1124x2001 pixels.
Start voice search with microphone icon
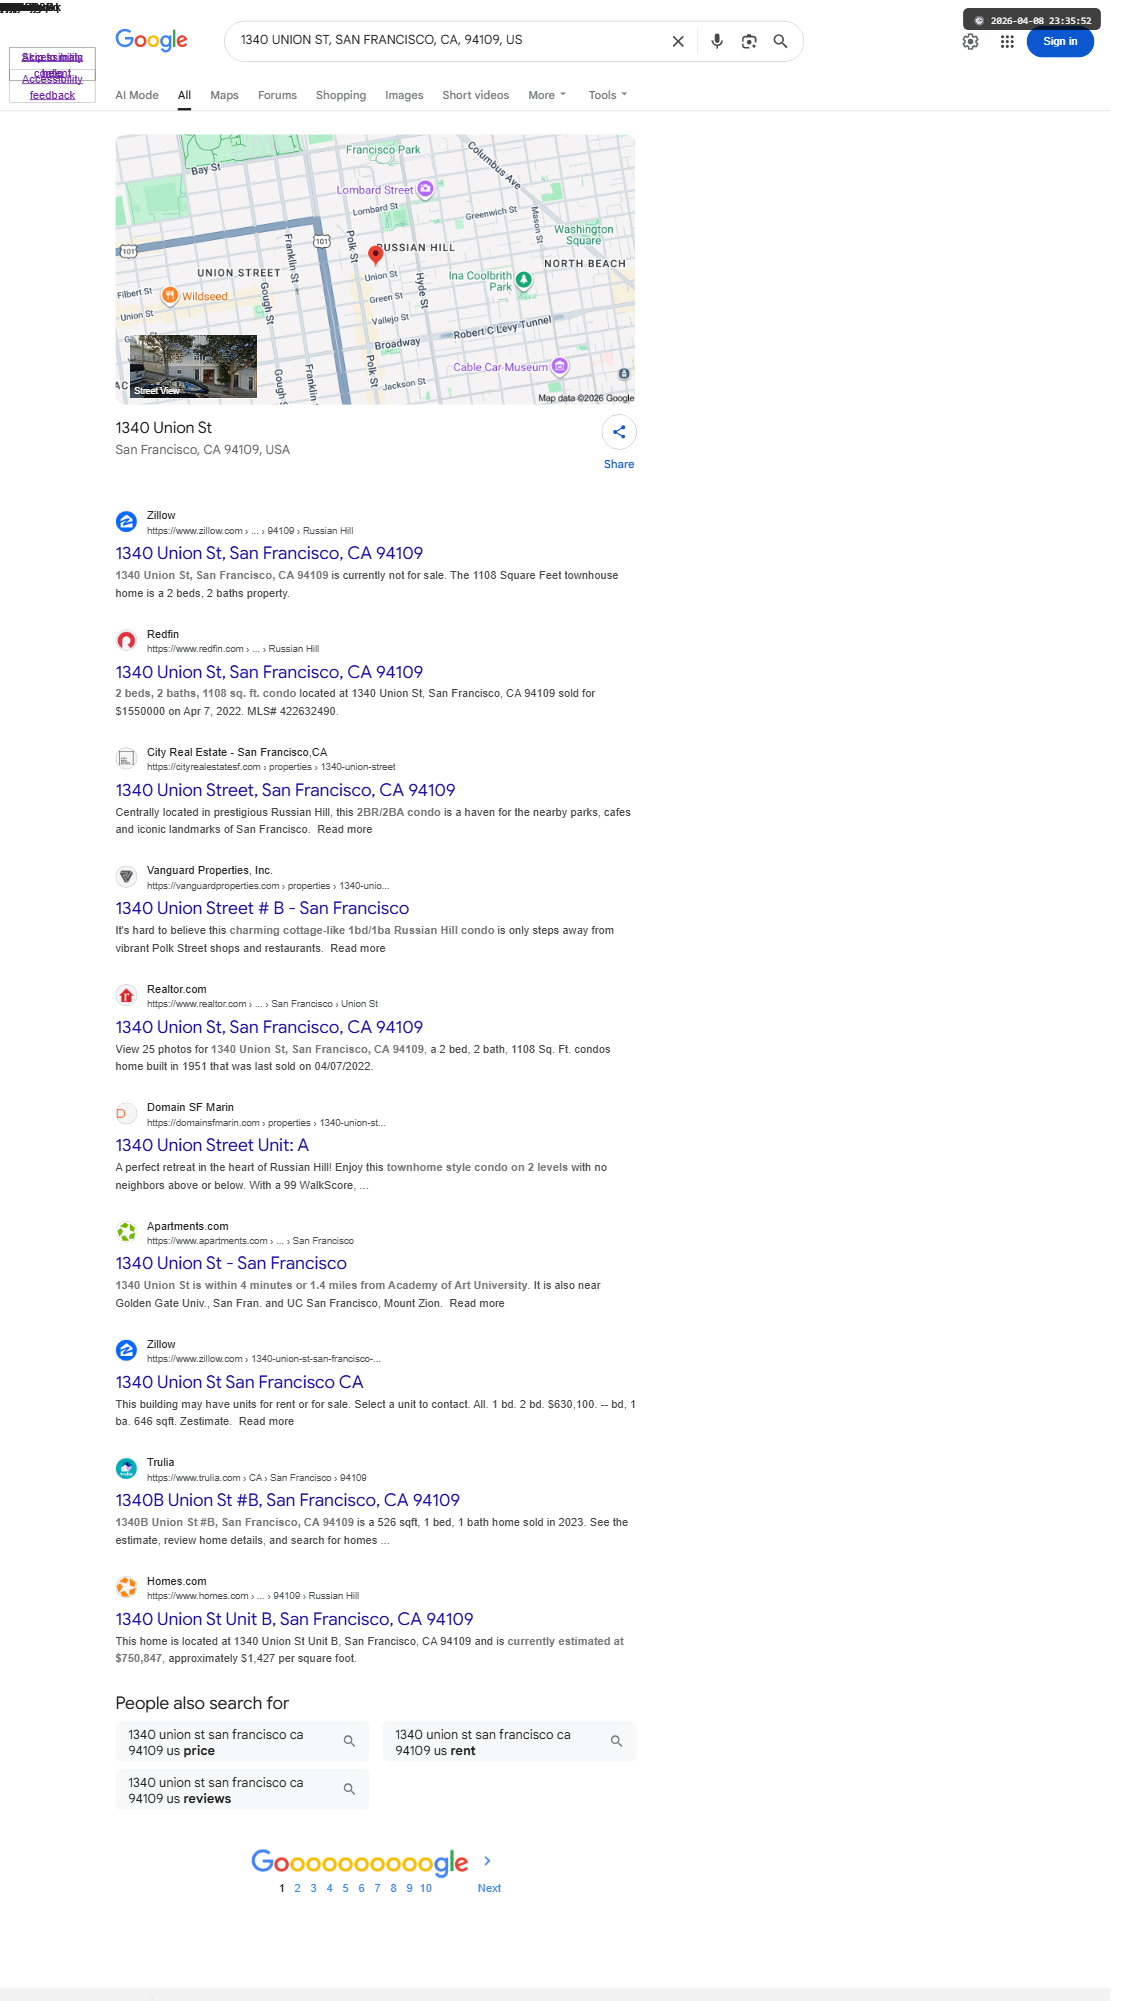(x=717, y=41)
